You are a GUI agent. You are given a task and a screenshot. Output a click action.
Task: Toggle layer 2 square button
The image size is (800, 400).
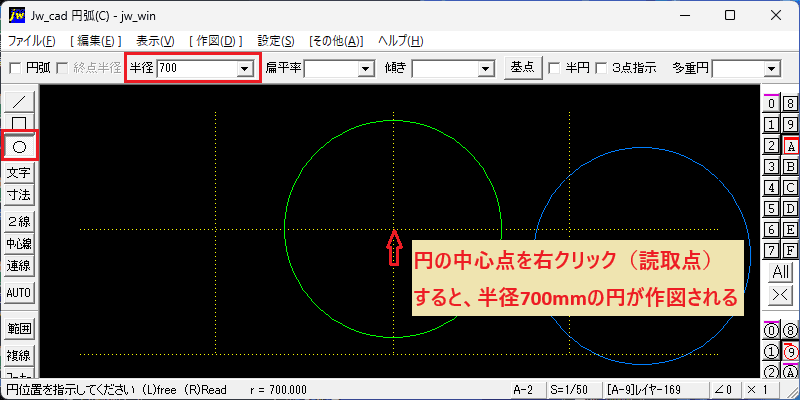(771, 146)
